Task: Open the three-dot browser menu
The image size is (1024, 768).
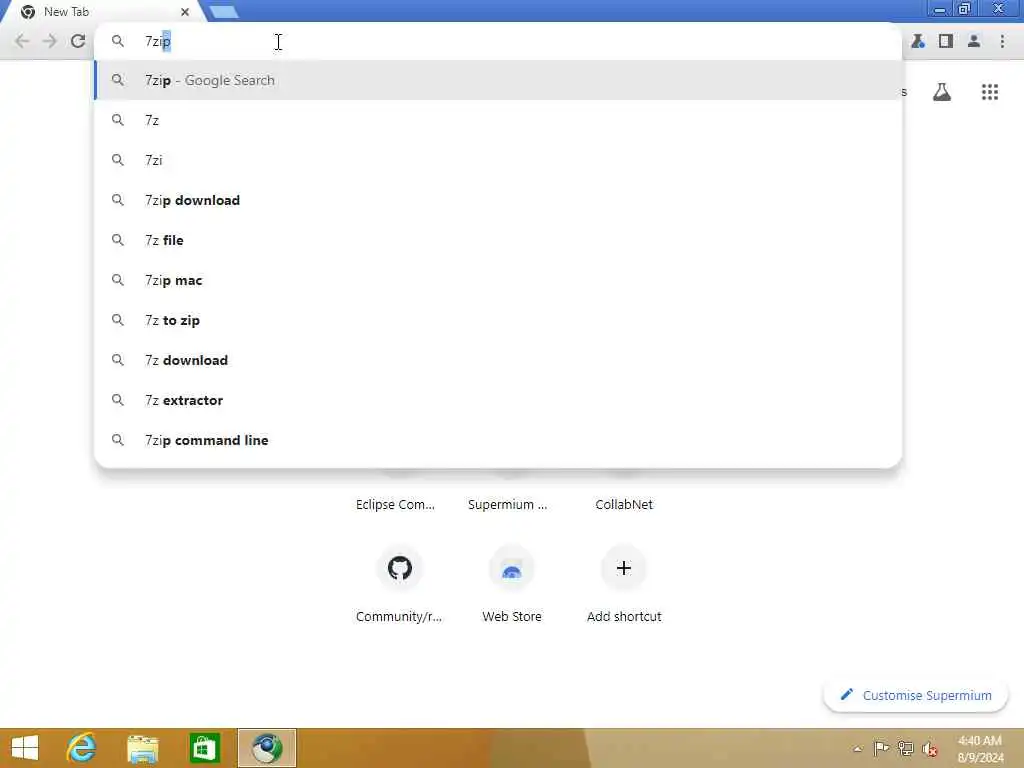Action: [x=1002, y=41]
